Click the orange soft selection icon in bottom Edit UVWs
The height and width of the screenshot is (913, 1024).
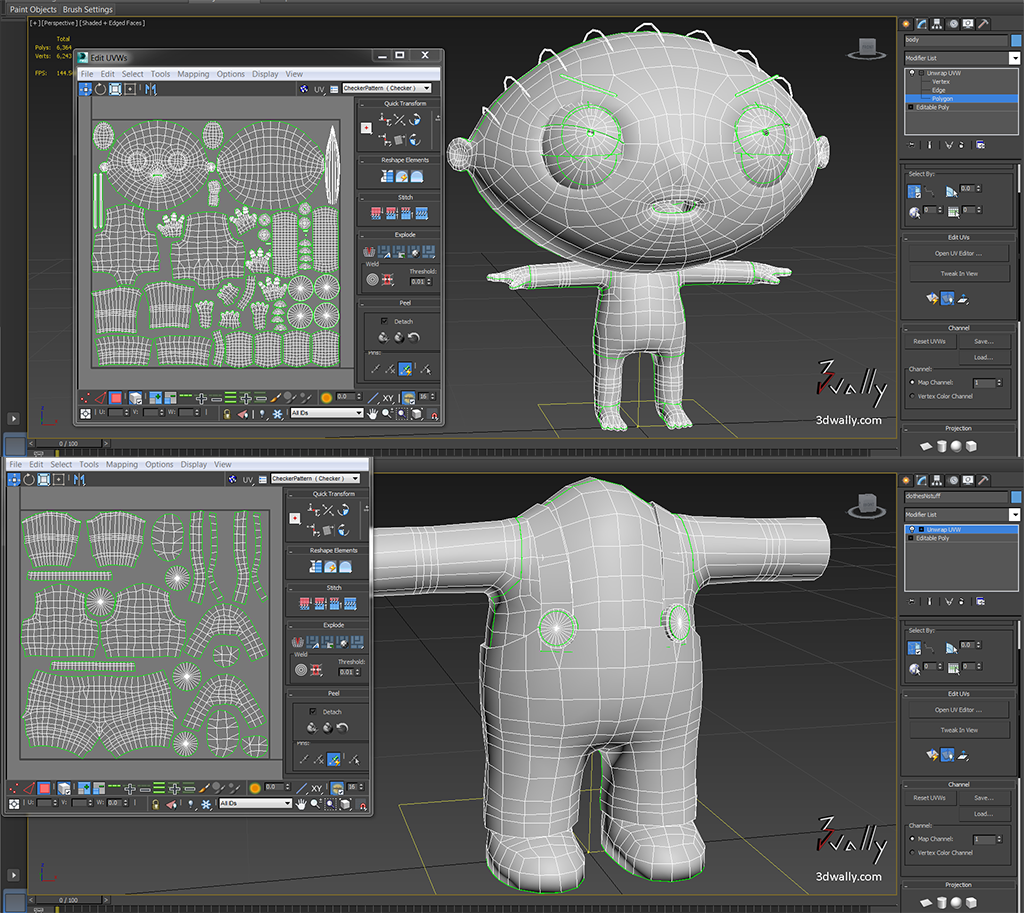click(x=255, y=788)
